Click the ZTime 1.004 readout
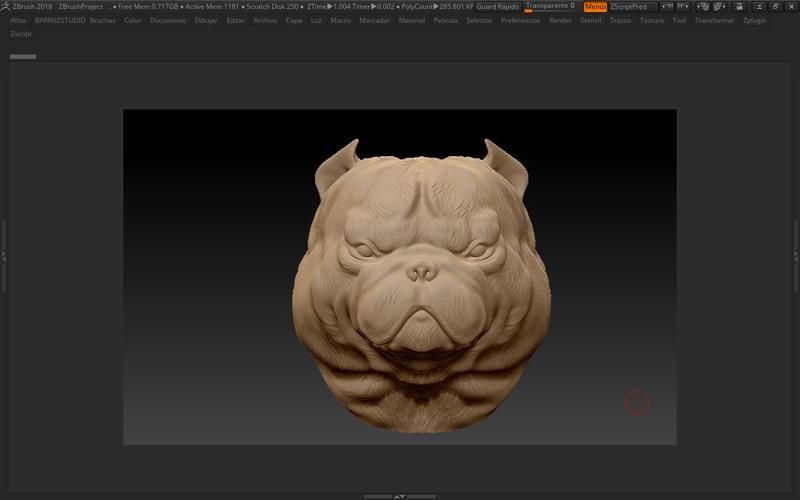Viewport: 800px width, 500px height. pyautogui.click(x=329, y=7)
